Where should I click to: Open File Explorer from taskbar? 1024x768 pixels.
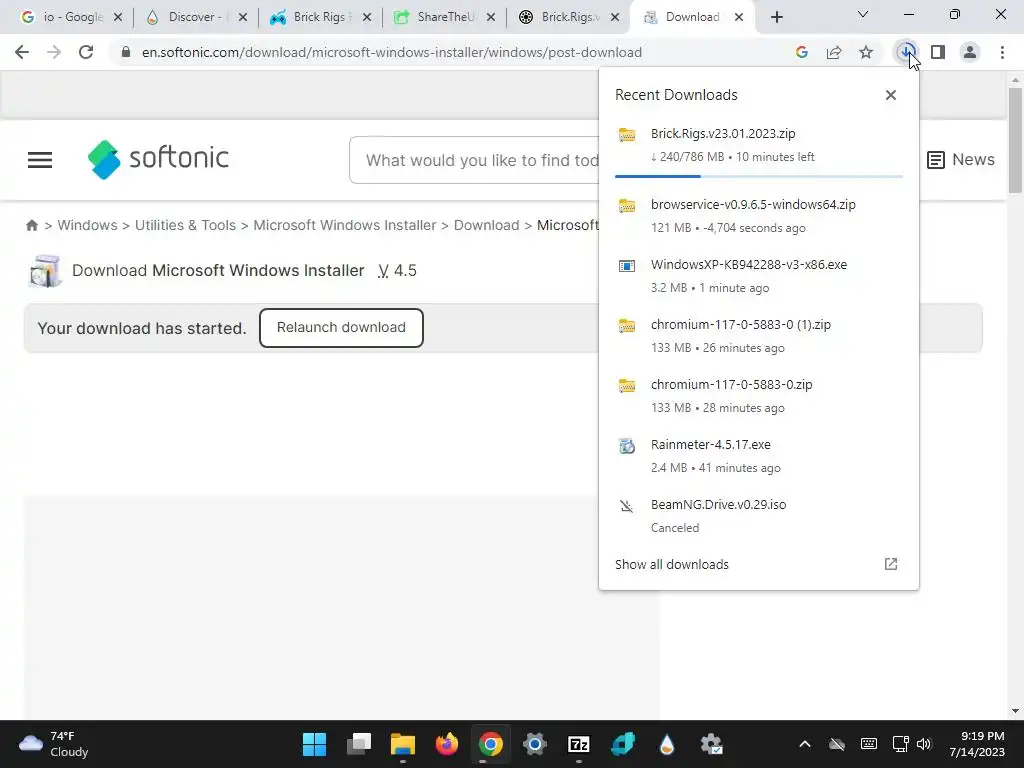pos(403,744)
